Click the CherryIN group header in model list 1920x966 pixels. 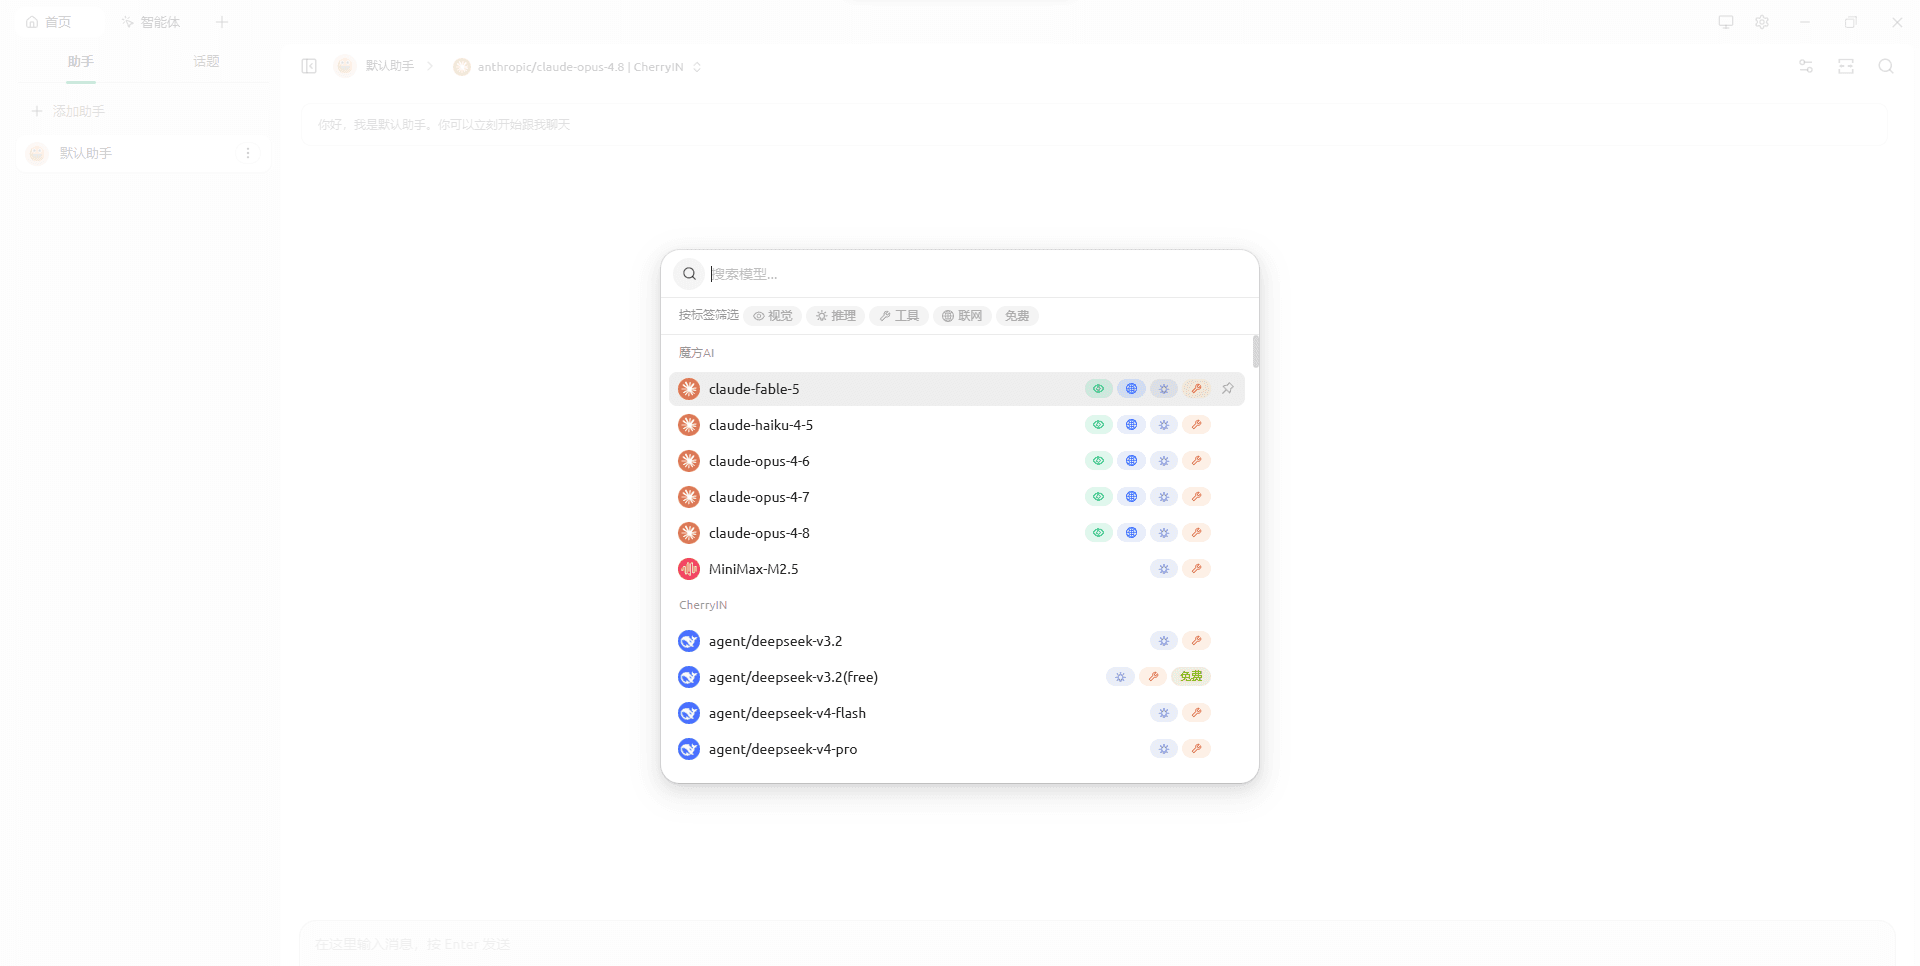703,605
